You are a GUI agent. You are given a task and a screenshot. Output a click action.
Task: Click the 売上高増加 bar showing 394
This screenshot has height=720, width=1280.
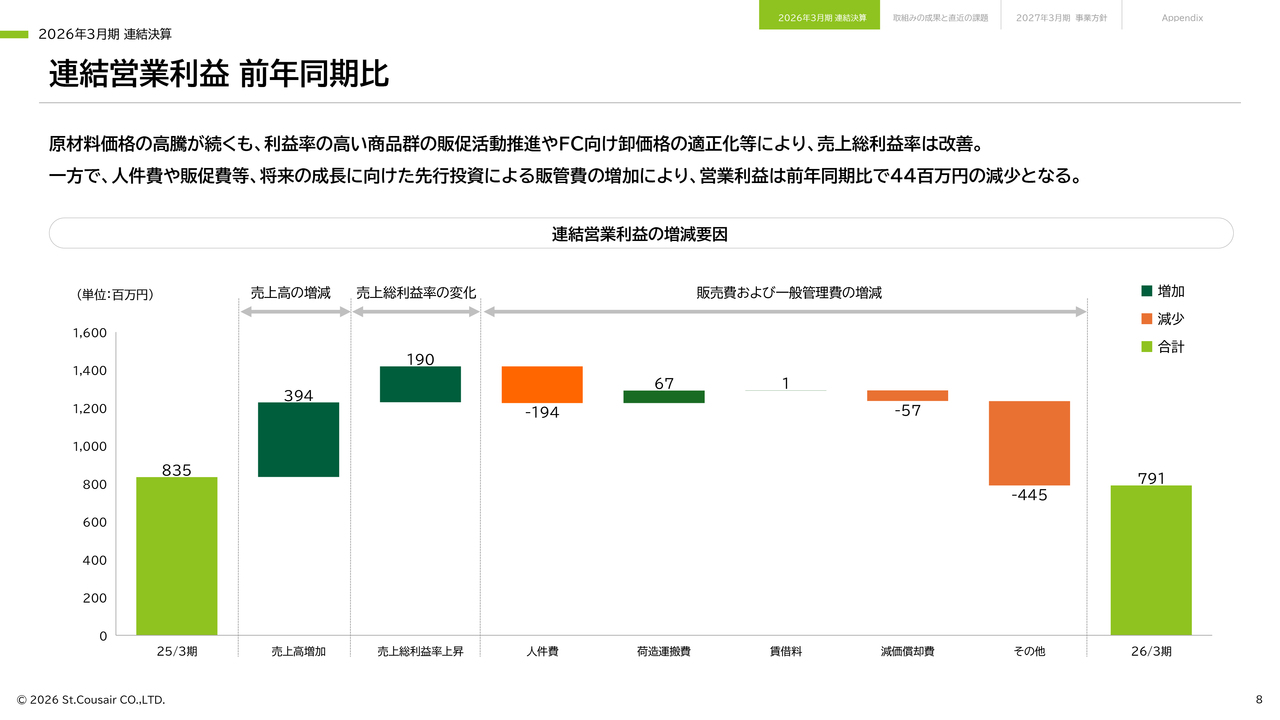pyautogui.click(x=298, y=440)
